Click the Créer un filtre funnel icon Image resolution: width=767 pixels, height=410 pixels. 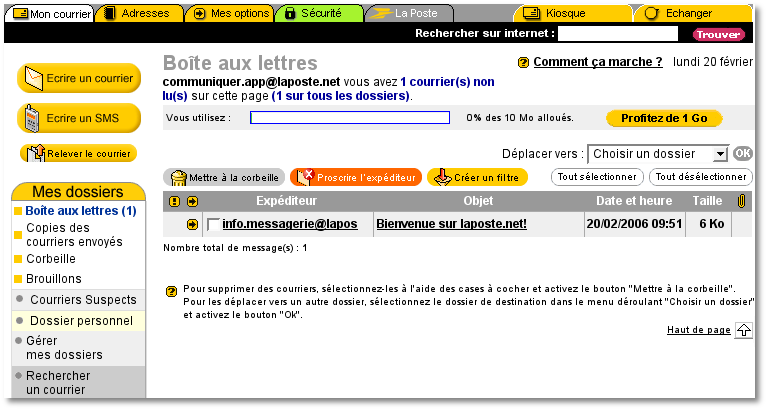[x=443, y=177]
